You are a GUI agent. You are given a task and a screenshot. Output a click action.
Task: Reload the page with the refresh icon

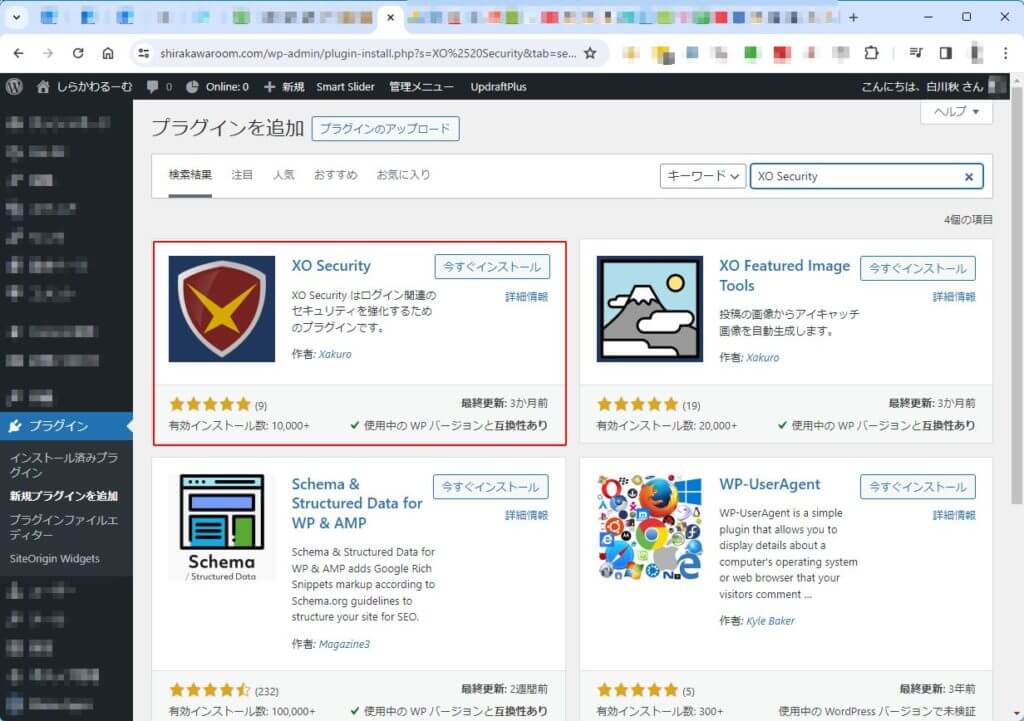(x=78, y=53)
